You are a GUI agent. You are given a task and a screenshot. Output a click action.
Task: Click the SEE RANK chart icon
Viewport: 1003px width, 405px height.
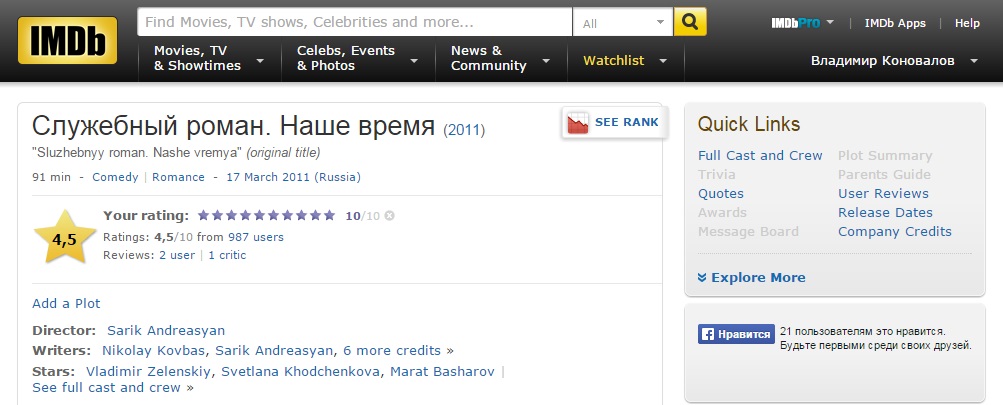point(578,122)
